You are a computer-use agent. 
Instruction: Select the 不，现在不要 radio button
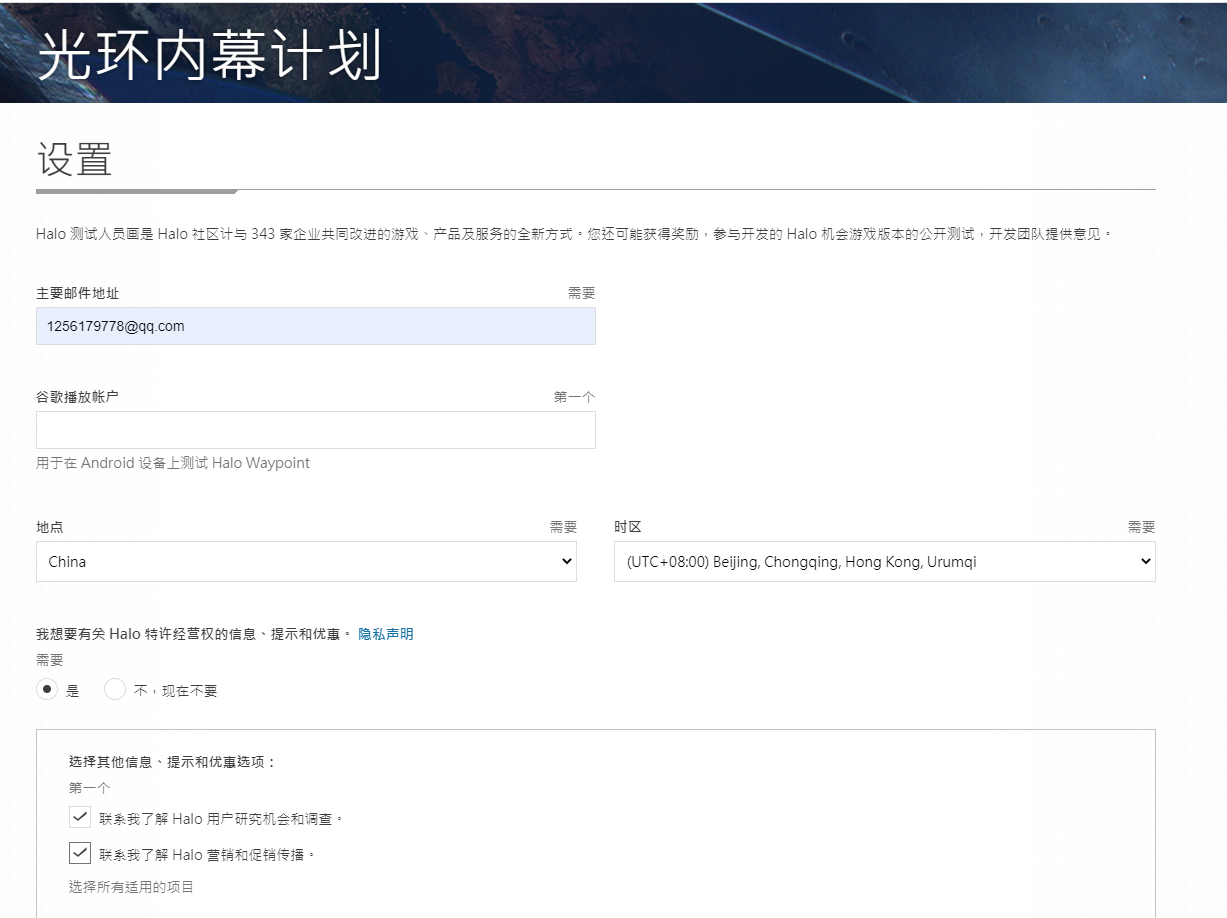pyautogui.click(x=115, y=690)
